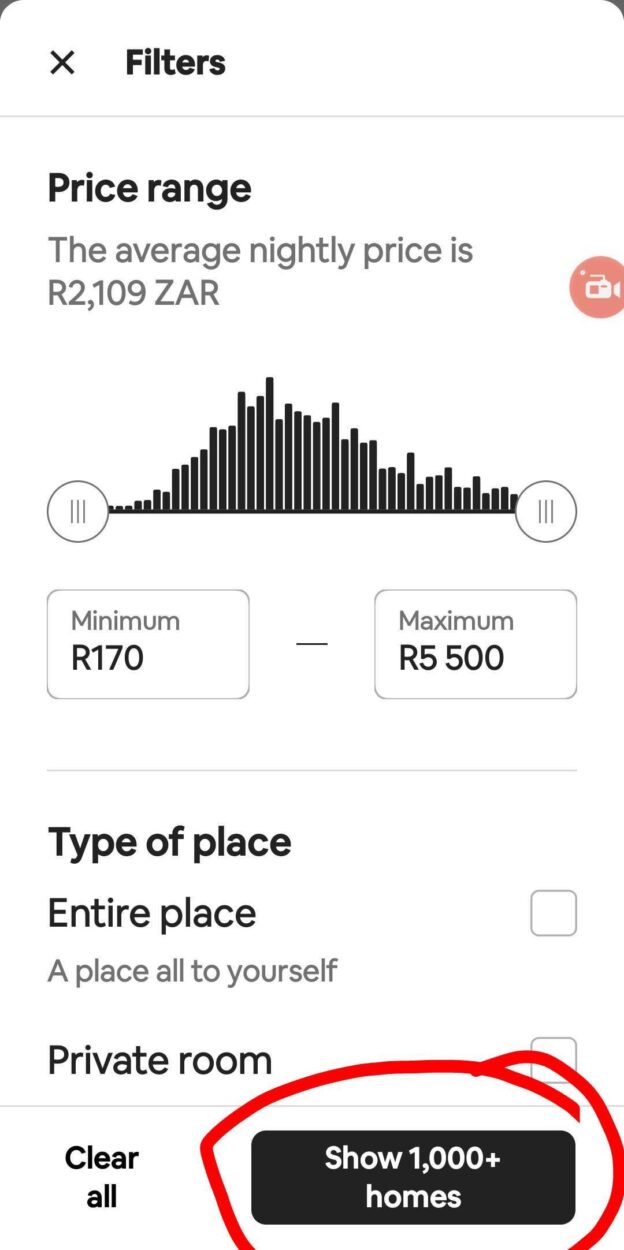Select the Filters header title
Viewport: 624px width, 1250px height.
click(x=175, y=62)
